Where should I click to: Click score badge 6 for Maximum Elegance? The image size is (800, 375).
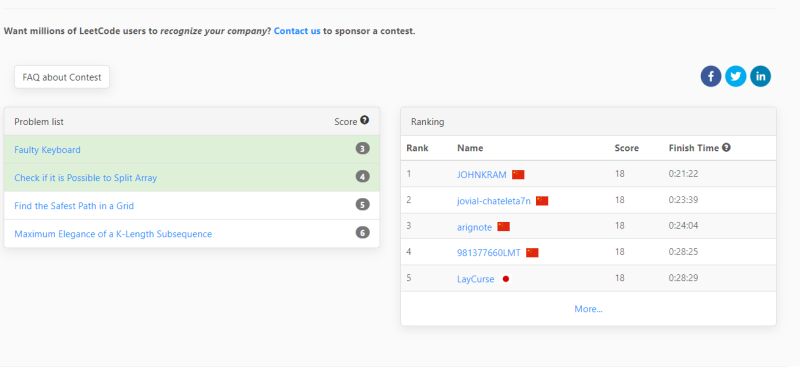(362, 233)
